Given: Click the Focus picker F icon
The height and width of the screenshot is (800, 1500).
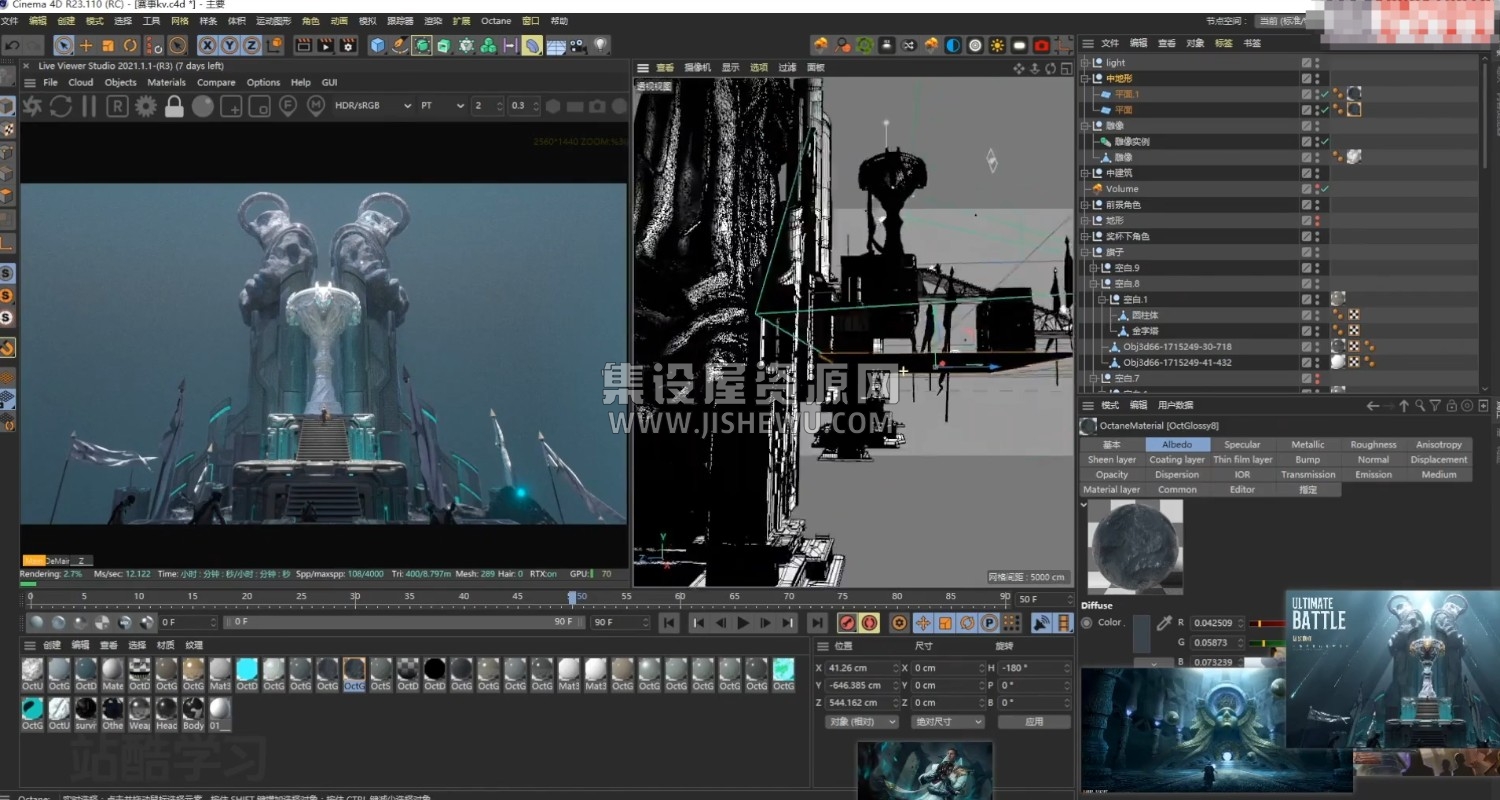Looking at the screenshot, I should click(x=288, y=105).
